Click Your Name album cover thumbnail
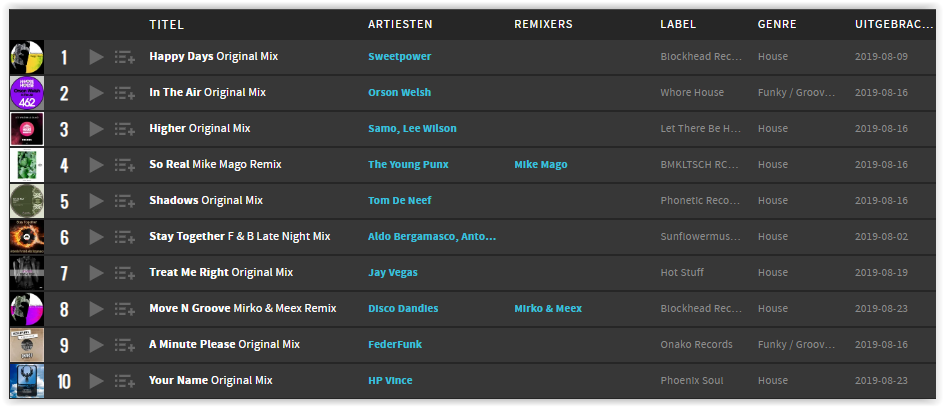944x407 pixels. click(x=27, y=381)
